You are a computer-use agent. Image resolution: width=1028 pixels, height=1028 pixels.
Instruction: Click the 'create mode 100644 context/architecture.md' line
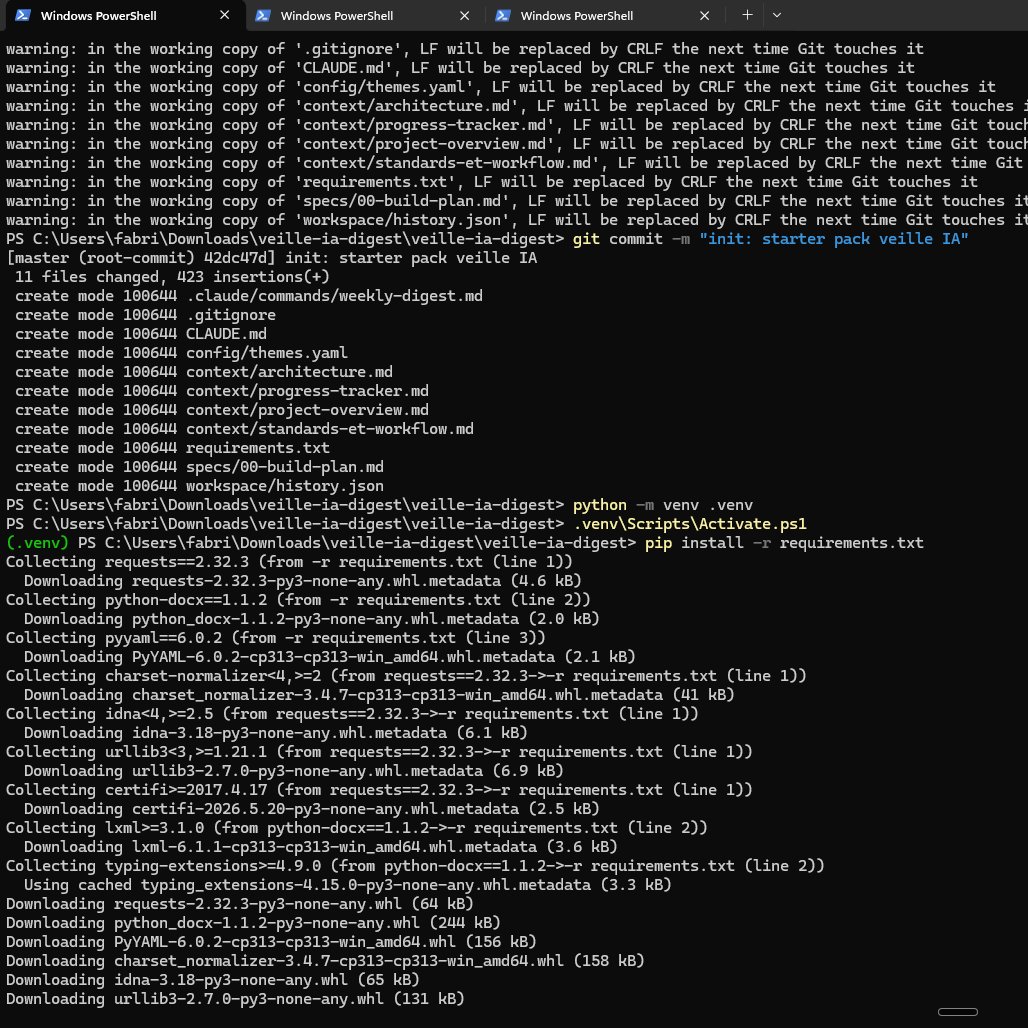pyautogui.click(x=204, y=372)
